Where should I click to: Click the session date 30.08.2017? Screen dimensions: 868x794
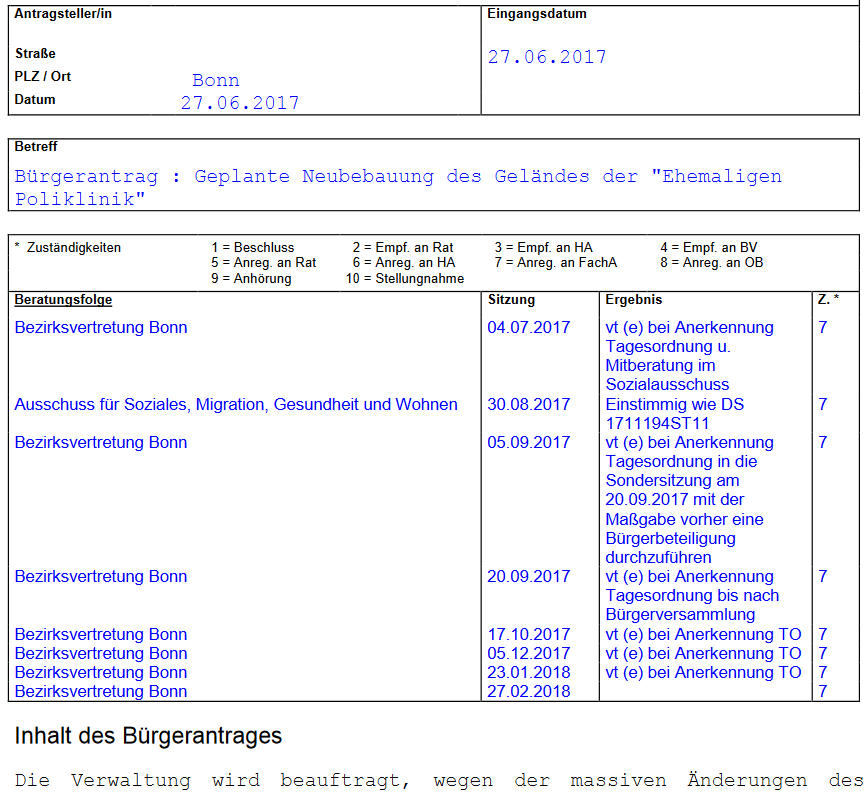point(528,404)
